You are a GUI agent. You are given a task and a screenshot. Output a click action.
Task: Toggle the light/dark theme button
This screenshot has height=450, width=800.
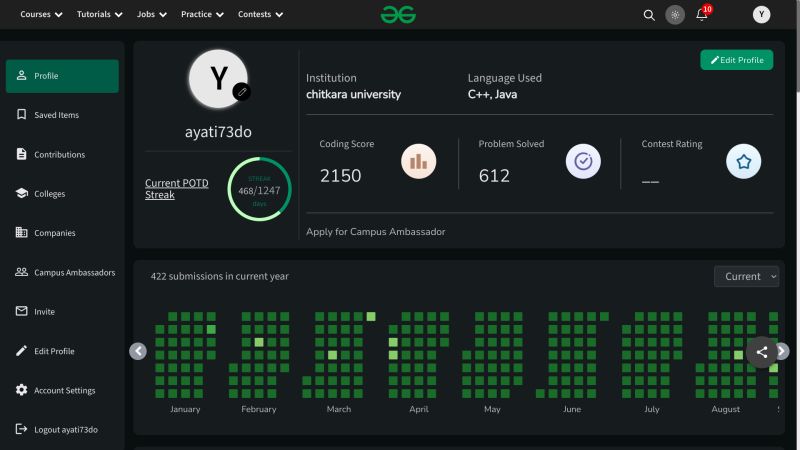pyautogui.click(x=674, y=15)
